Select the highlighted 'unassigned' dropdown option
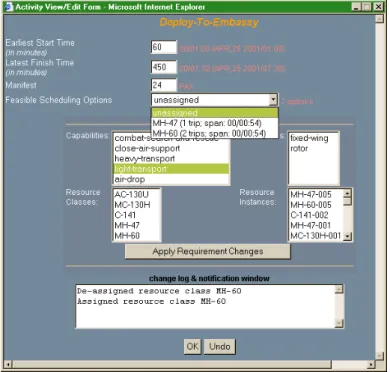 (214, 113)
